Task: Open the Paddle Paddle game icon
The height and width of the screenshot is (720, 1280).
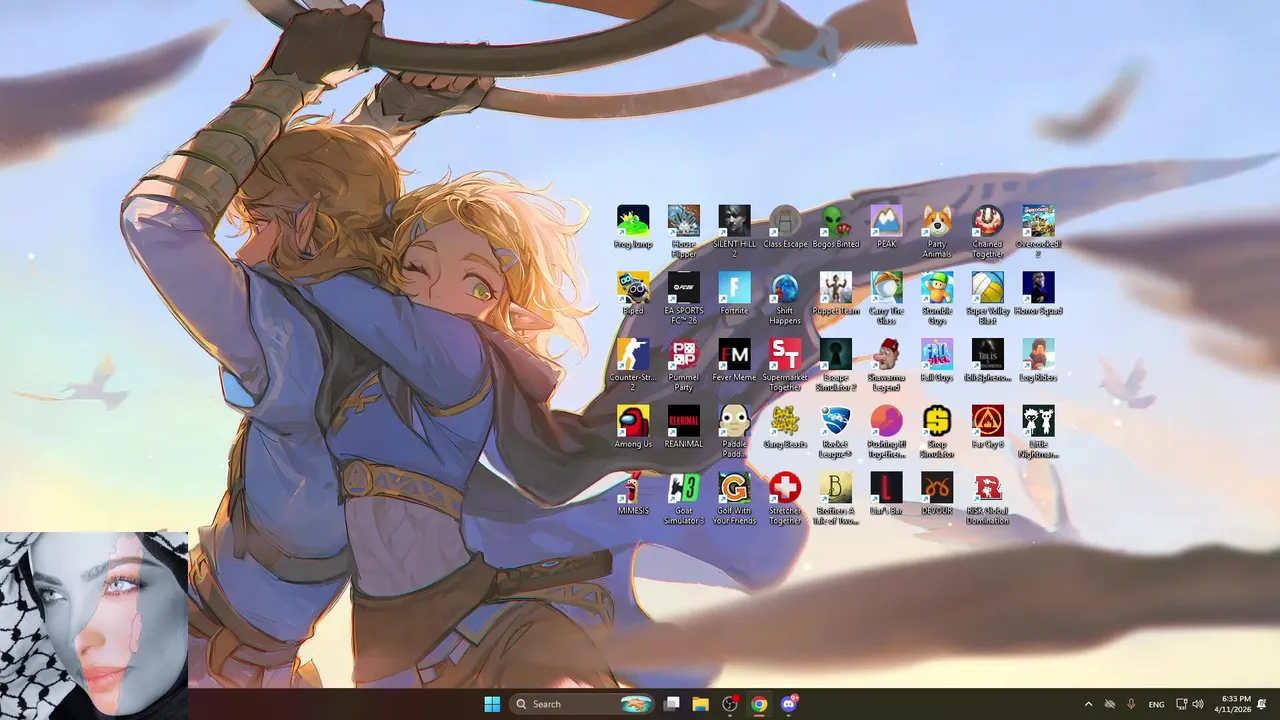Action: (734, 433)
